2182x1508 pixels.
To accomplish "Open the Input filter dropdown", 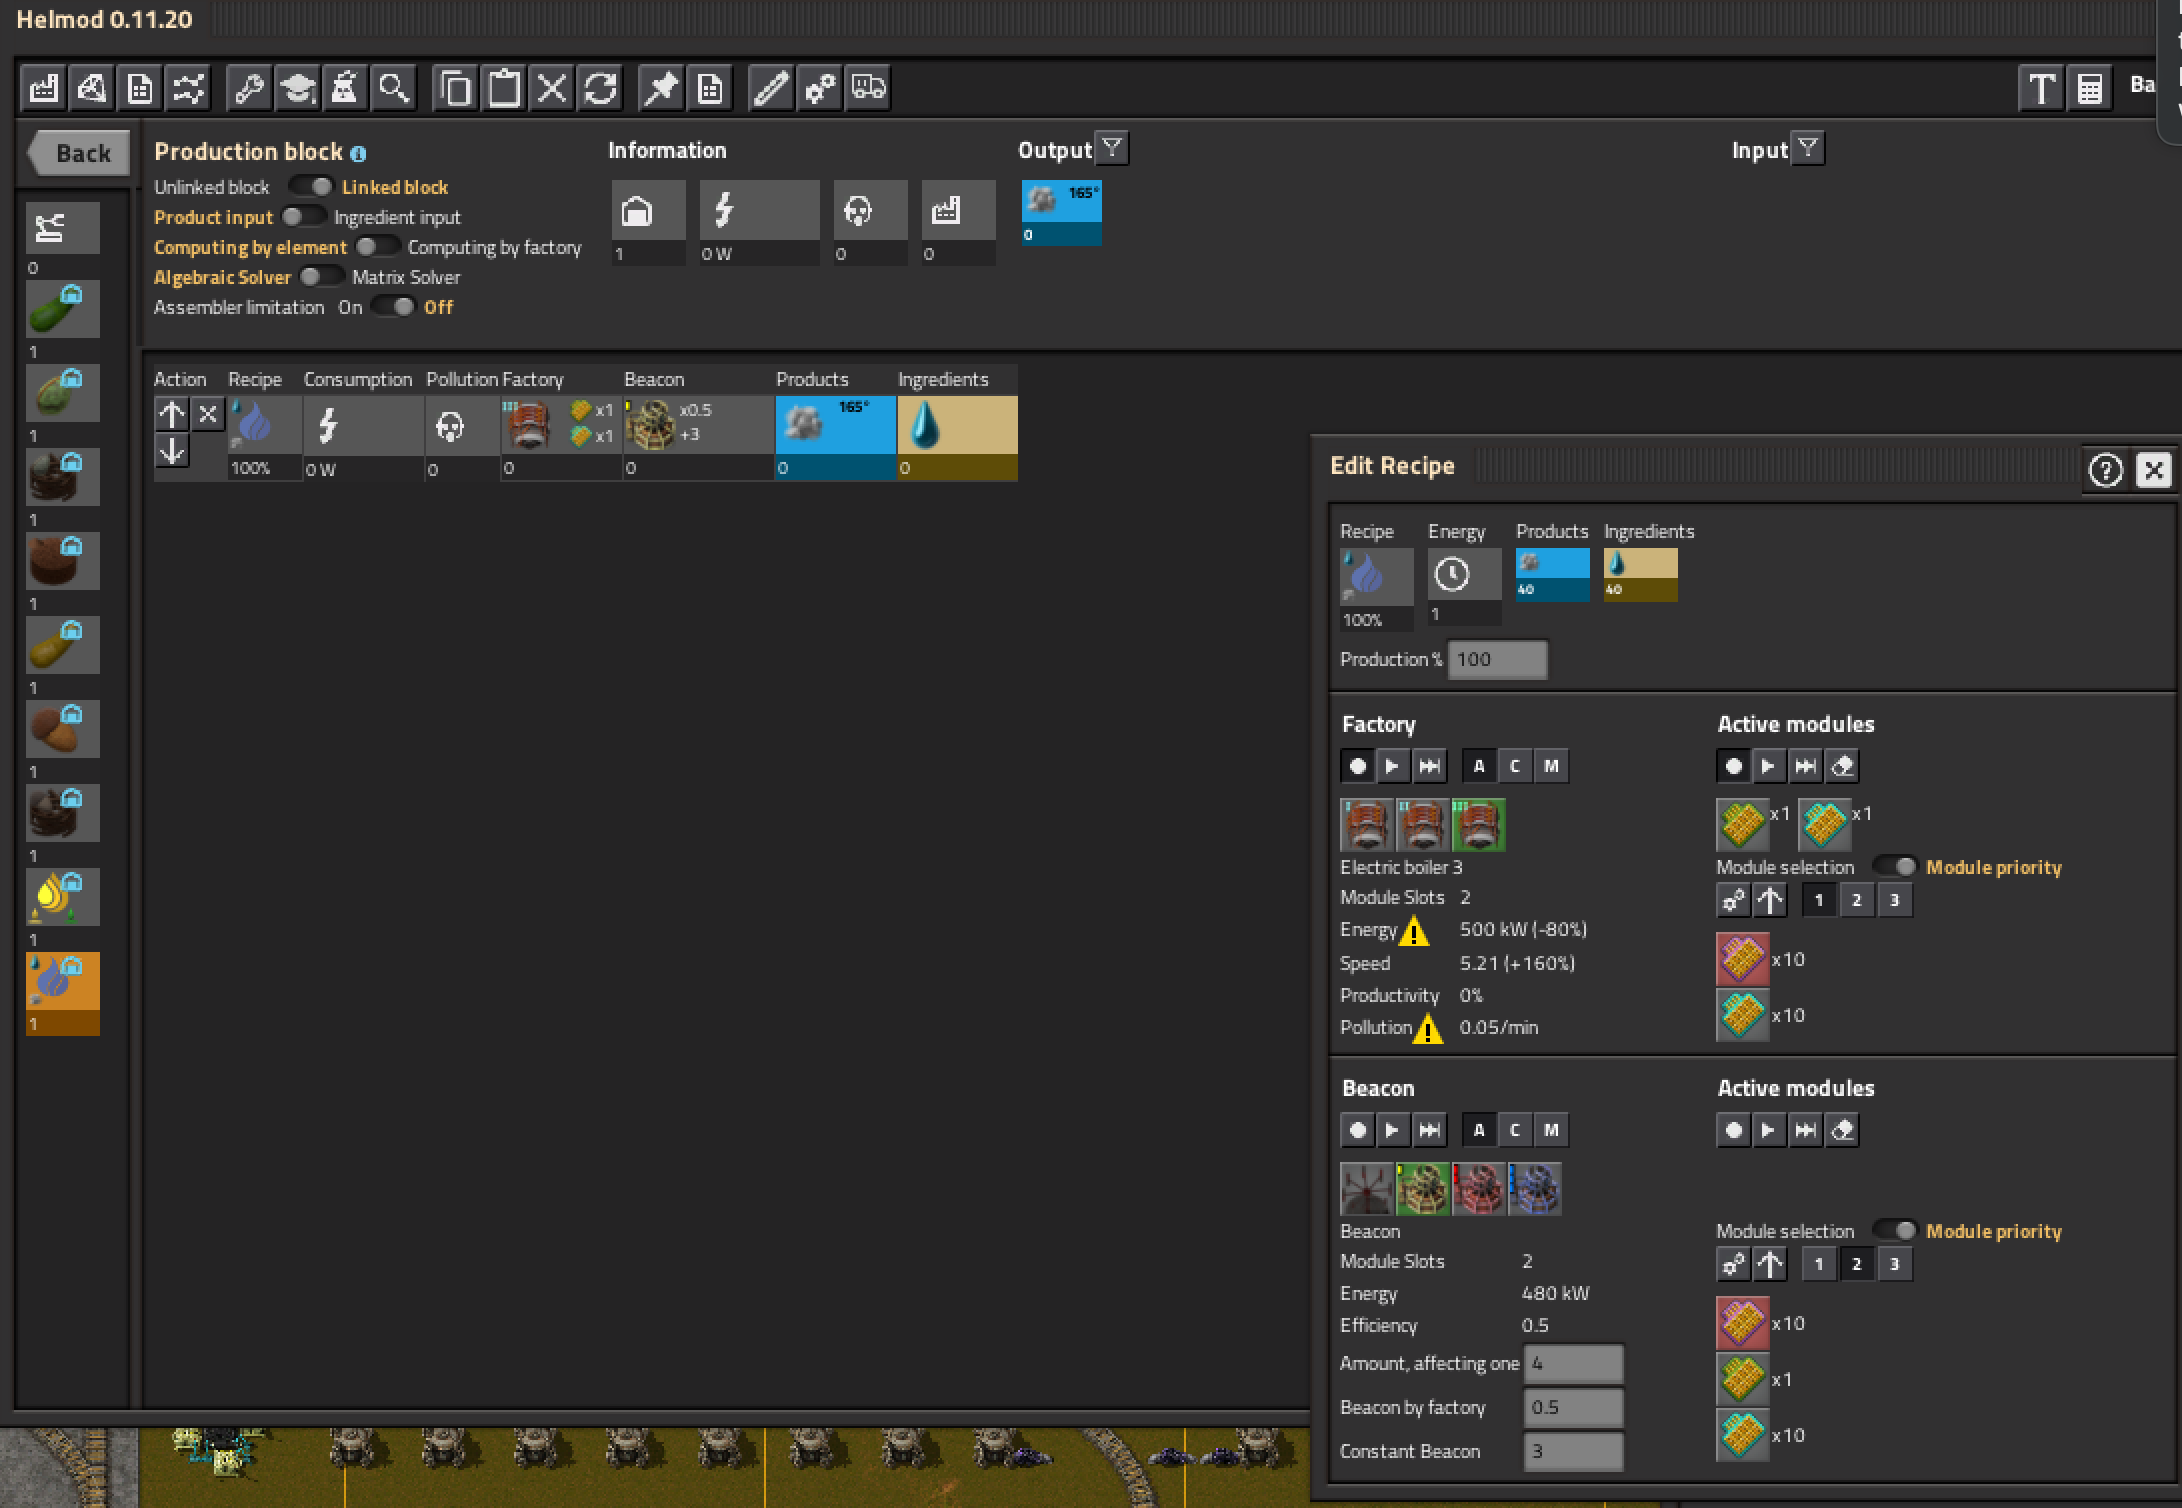I will pos(1807,149).
